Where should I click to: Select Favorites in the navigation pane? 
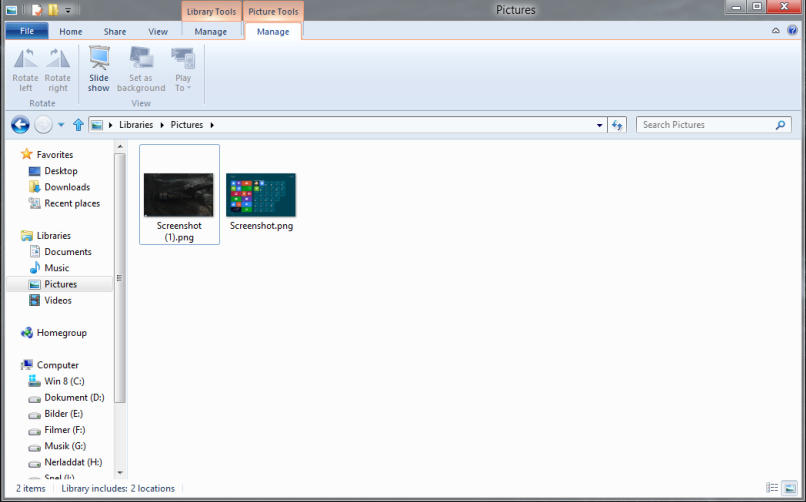[x=54, y=155]
